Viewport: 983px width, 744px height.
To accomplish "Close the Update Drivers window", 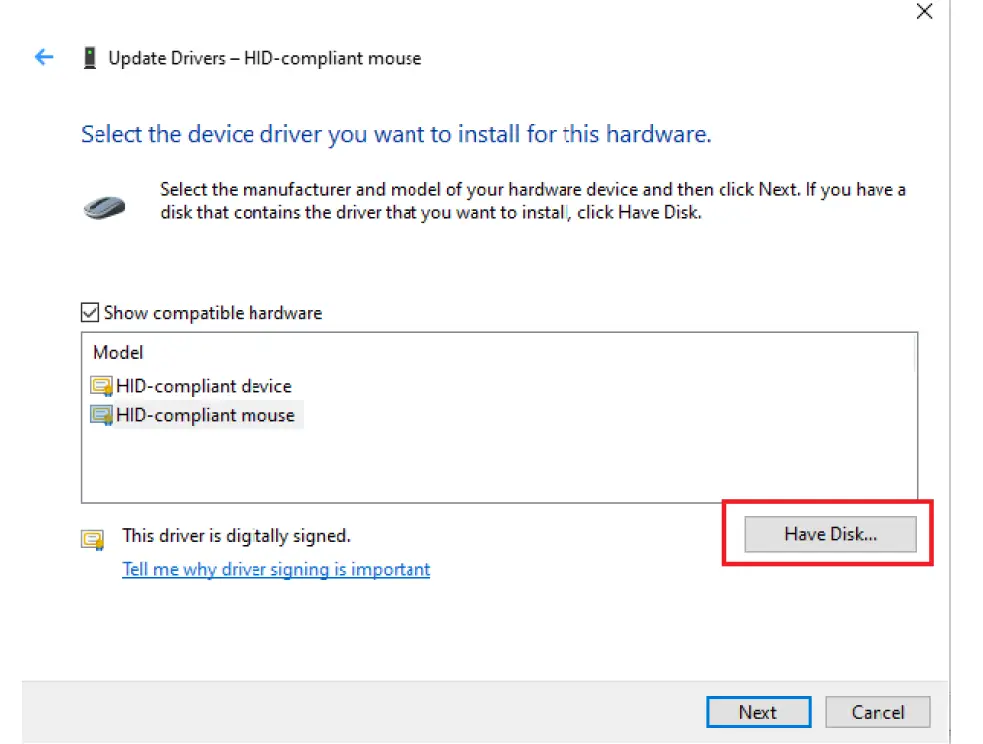I will coord(923,12).
